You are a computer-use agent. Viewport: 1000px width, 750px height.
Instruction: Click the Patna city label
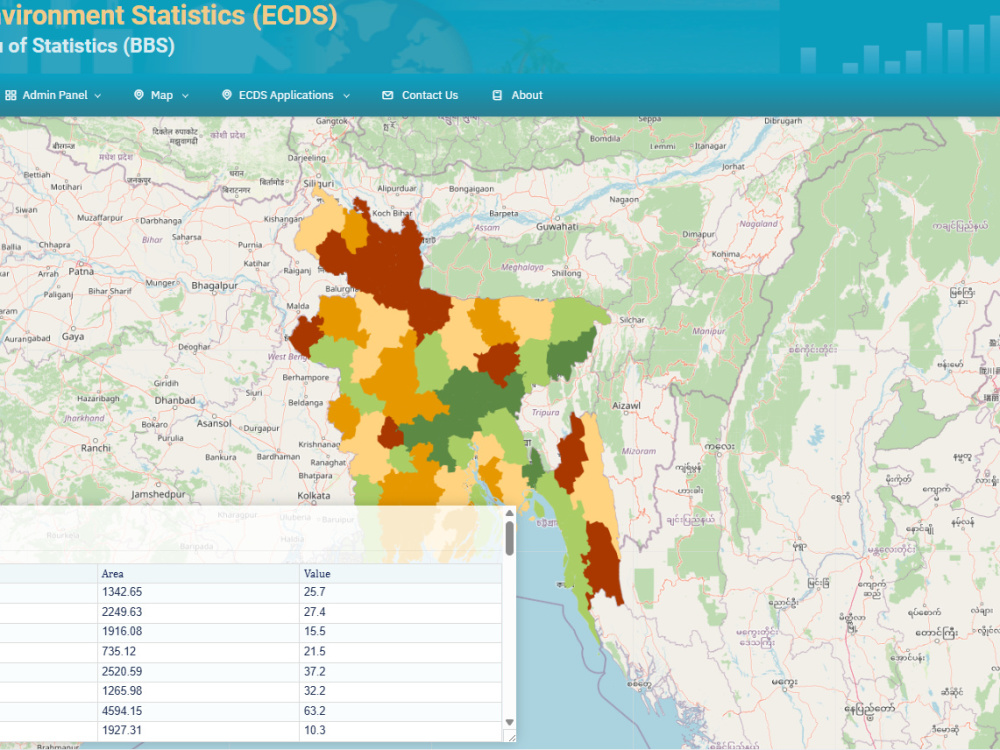click(81, 272)
